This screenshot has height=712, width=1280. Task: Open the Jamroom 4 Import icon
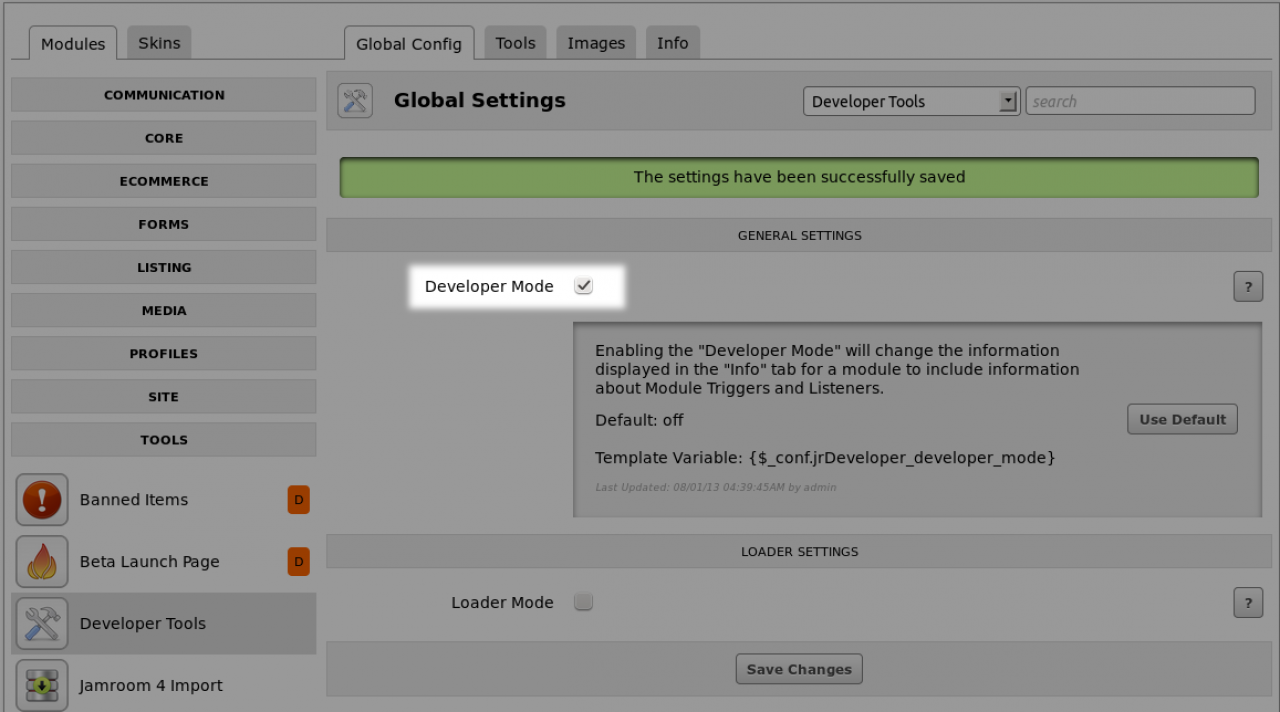pos(42,685)
